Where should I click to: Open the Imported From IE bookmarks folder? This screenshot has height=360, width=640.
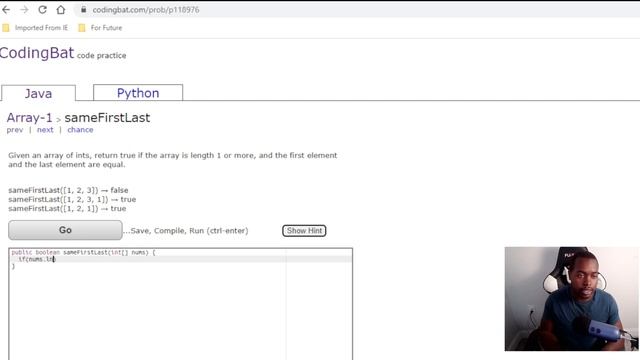pos(35,28)
